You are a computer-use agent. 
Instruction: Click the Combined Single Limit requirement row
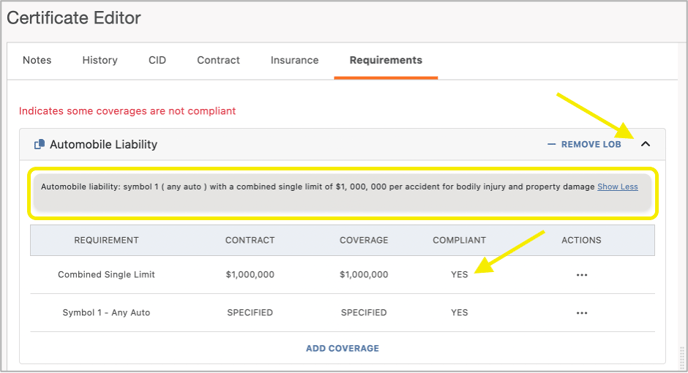[342, 275]
